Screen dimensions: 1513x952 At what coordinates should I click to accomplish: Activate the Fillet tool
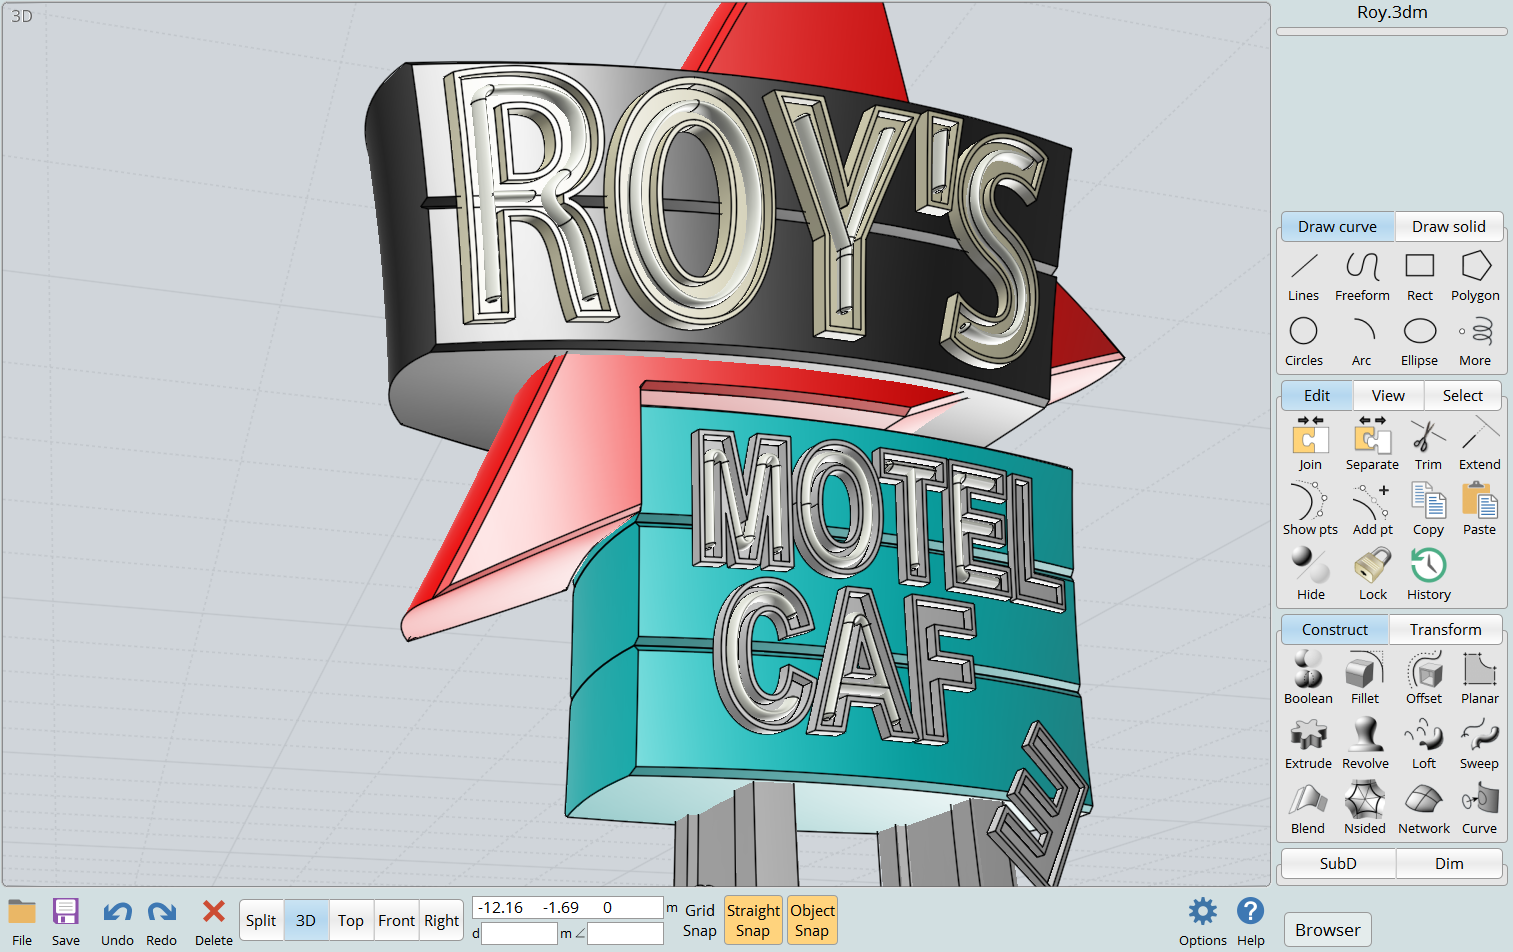click(x=1365, y=678)
